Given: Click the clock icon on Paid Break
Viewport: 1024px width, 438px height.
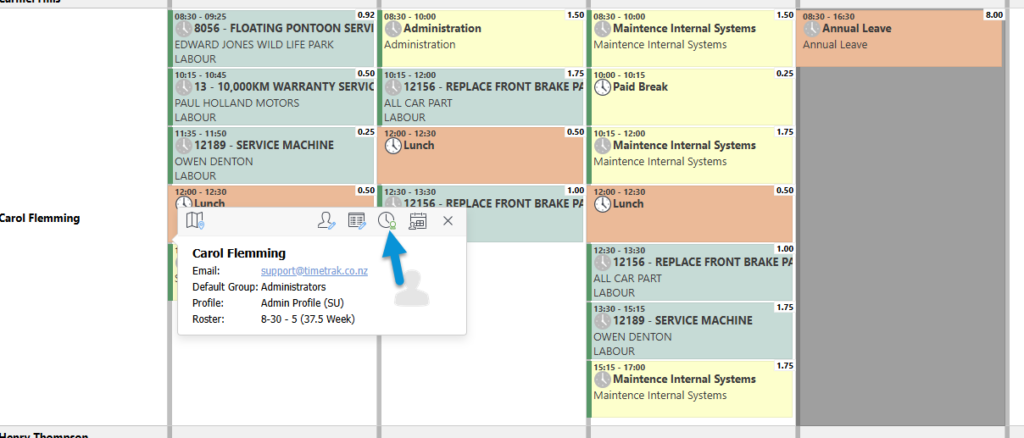Looking at the screenshot, I should tap(602, 87).
